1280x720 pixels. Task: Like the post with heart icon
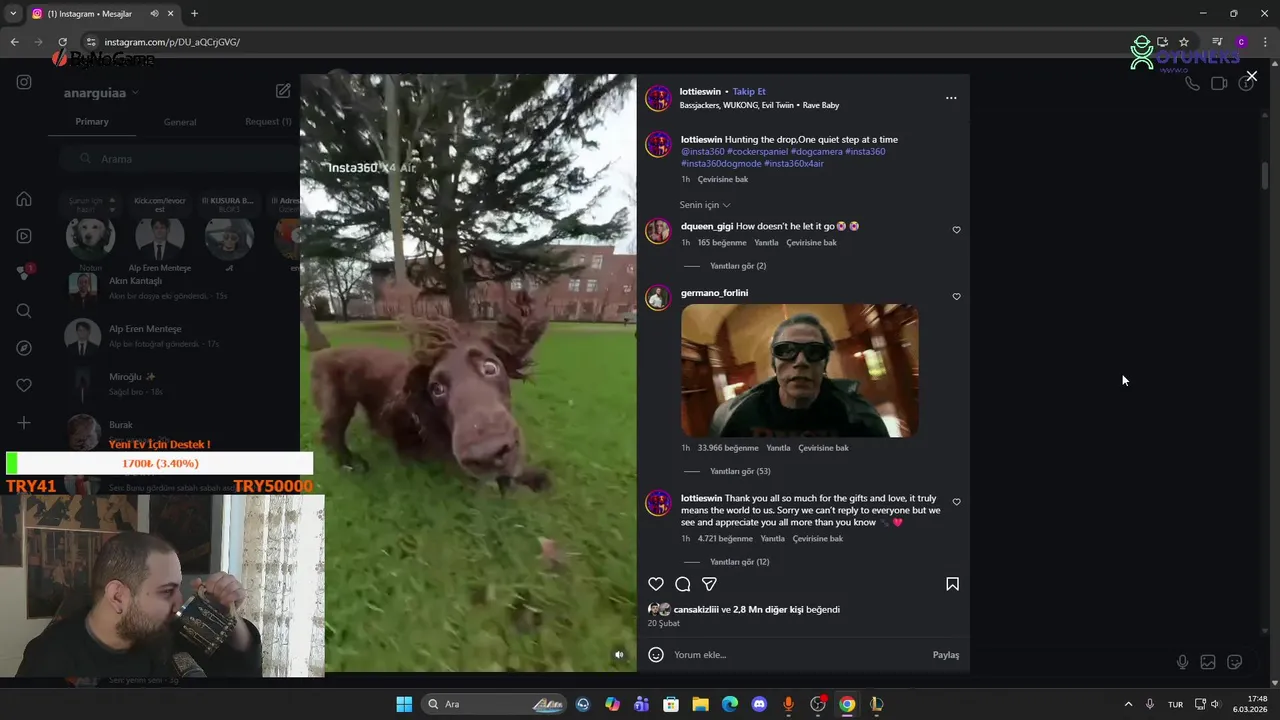[656, 584]
